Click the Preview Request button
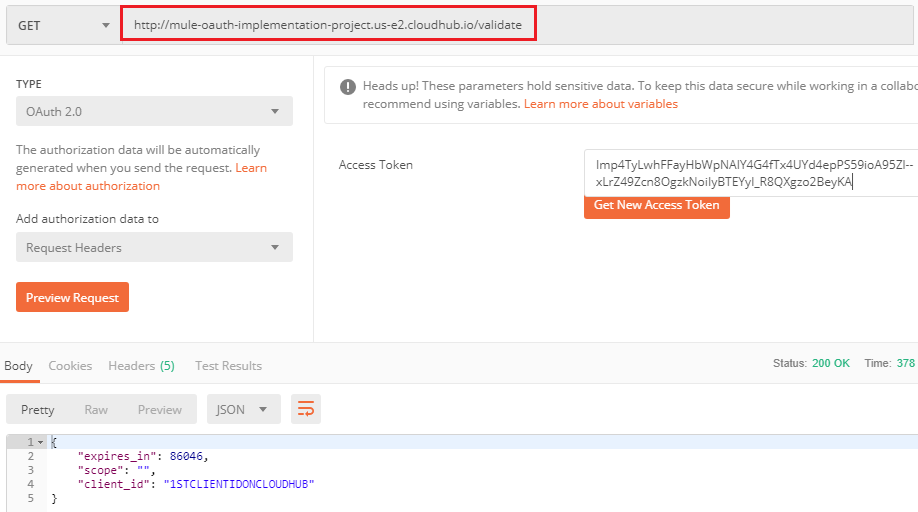 pos(72,297)
